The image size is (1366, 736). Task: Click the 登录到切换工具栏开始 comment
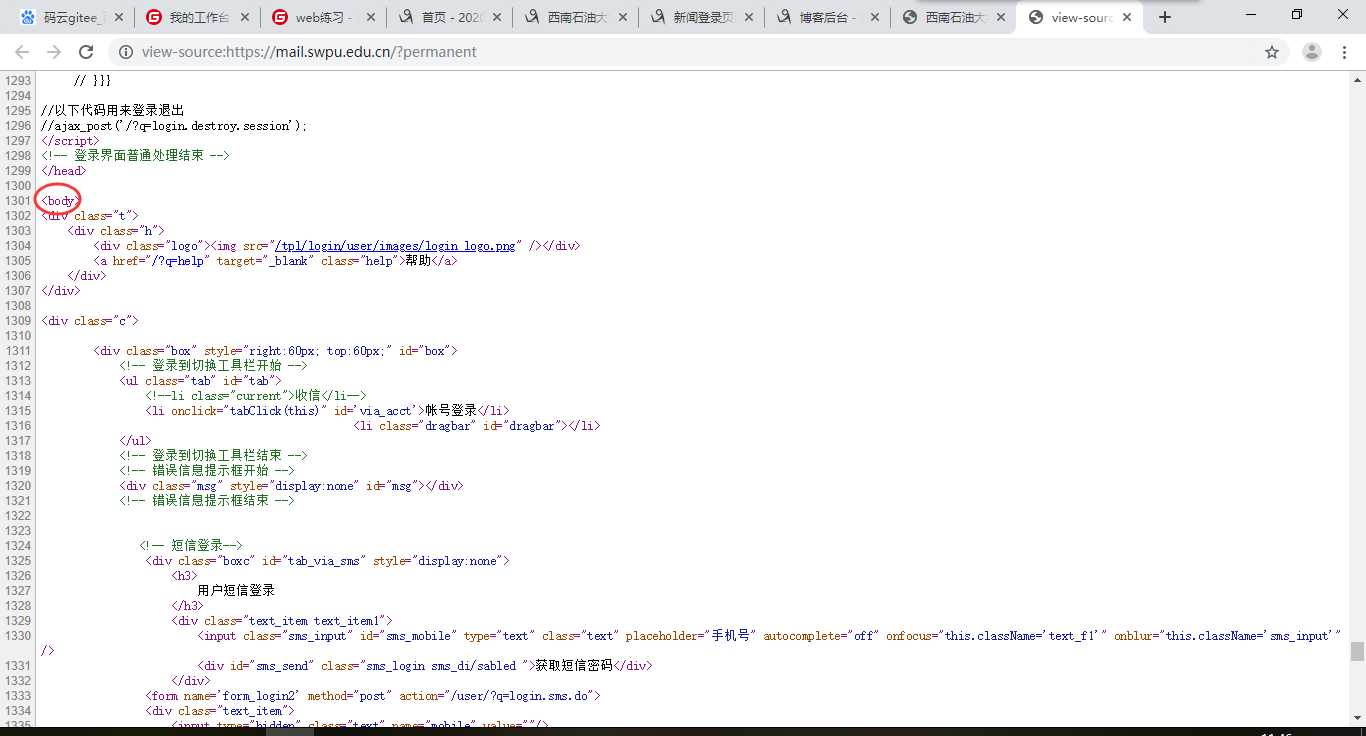tap(213, 366)
